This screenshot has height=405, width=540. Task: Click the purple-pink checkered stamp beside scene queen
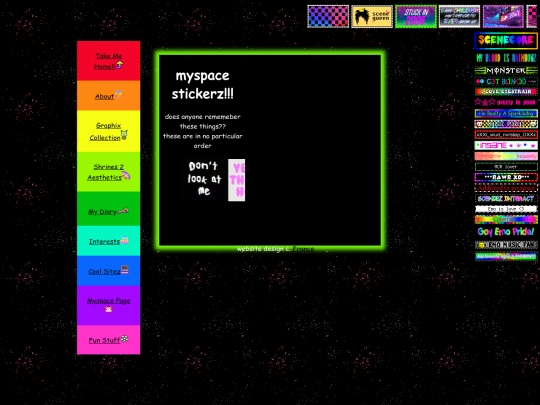pyautogui.click(x=328, y=16)
